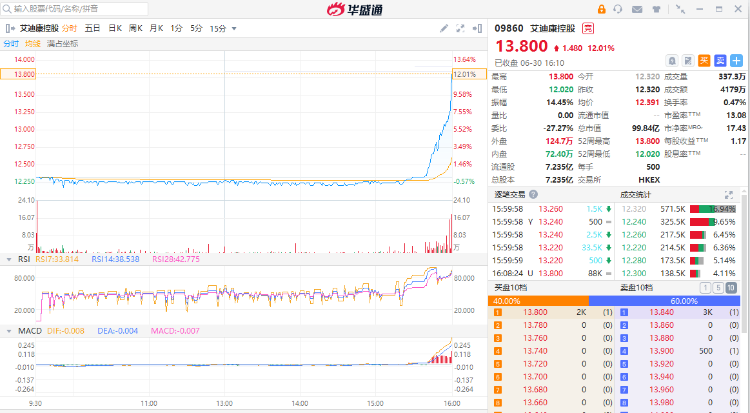
Task: Open the messages envelope icon
Action: 637,9
